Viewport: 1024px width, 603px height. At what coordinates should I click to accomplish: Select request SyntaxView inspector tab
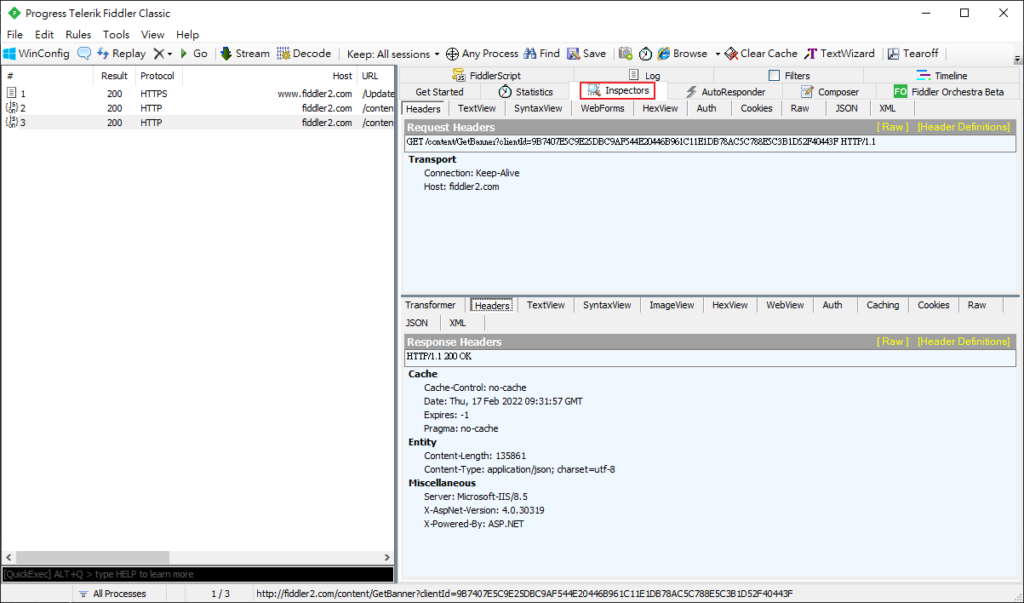click(537, 108)
